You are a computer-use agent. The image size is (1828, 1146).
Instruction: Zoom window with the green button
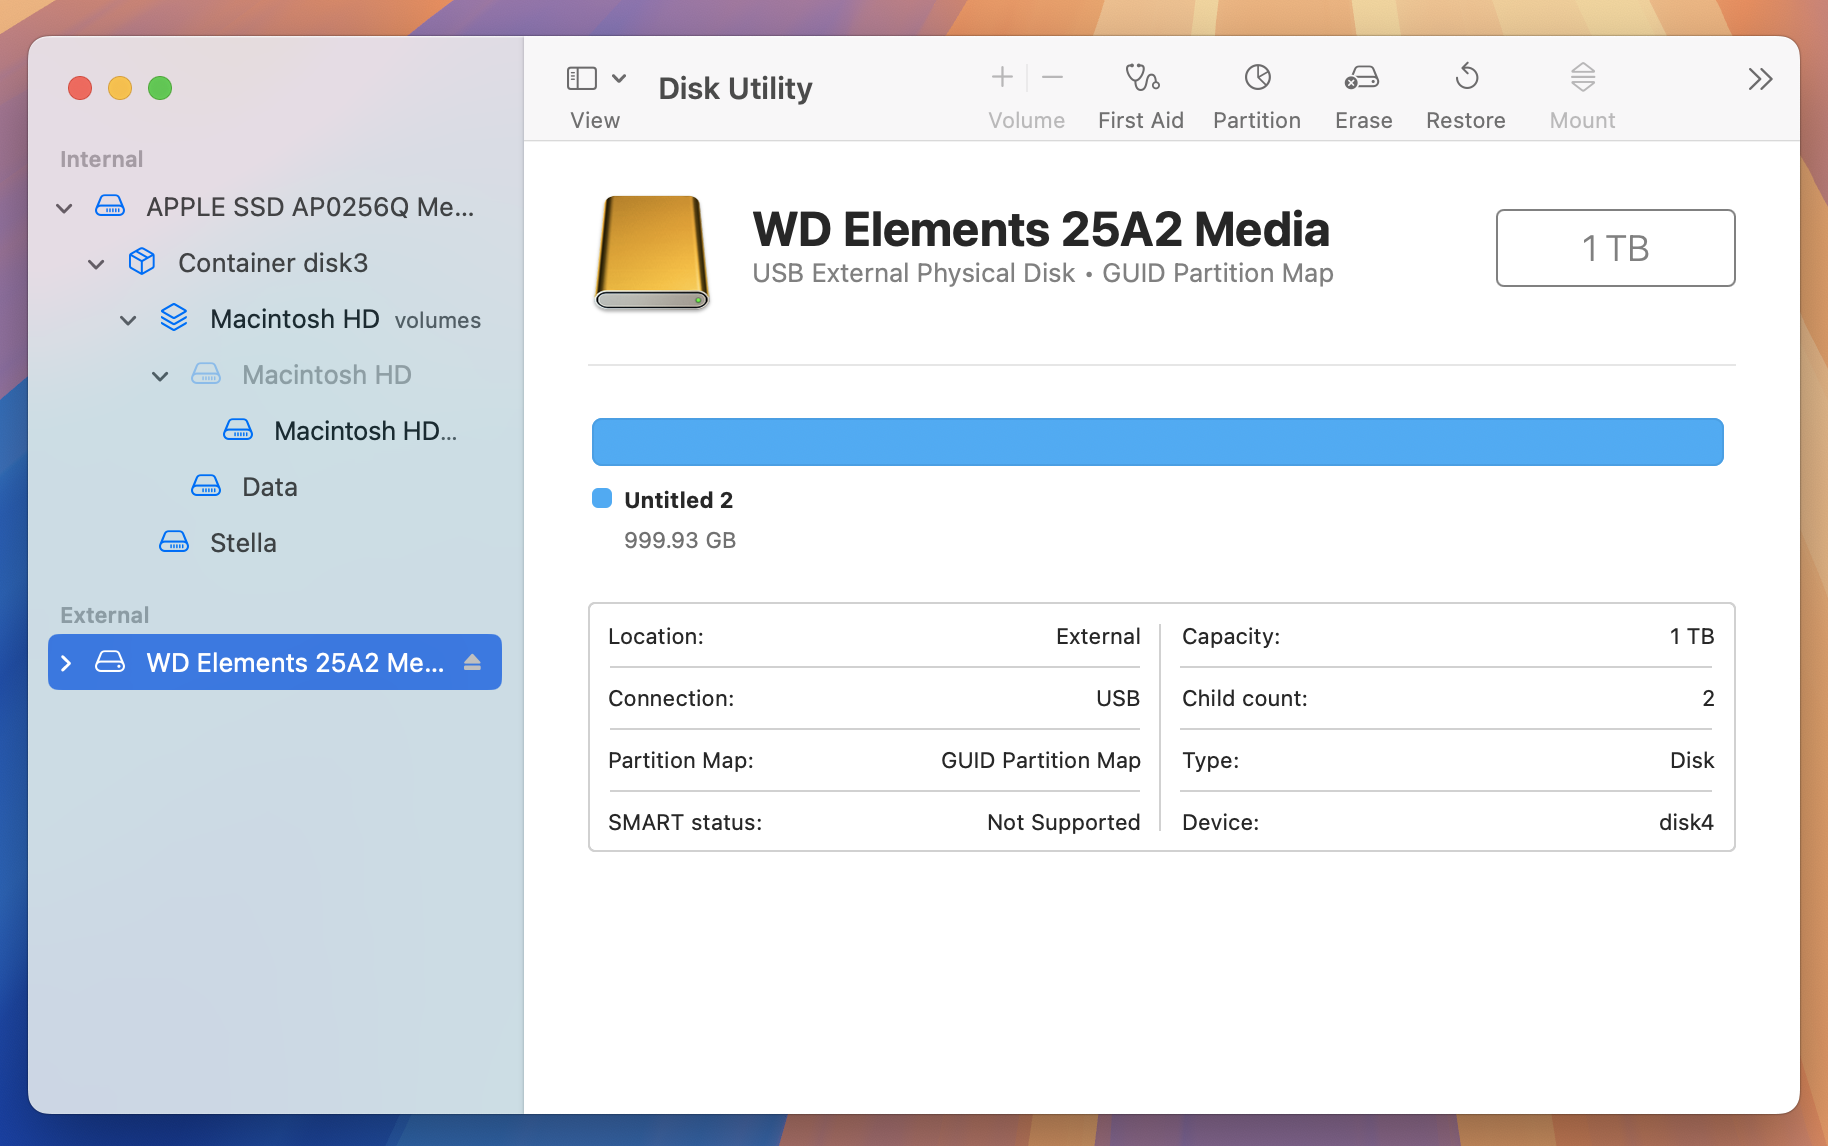[160, 88]
